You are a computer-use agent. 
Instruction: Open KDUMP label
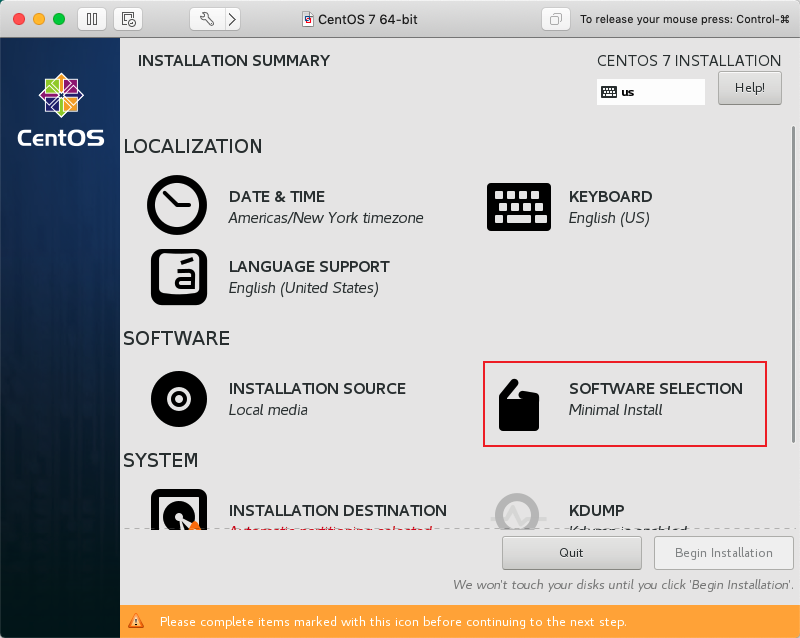click(596, 510)
